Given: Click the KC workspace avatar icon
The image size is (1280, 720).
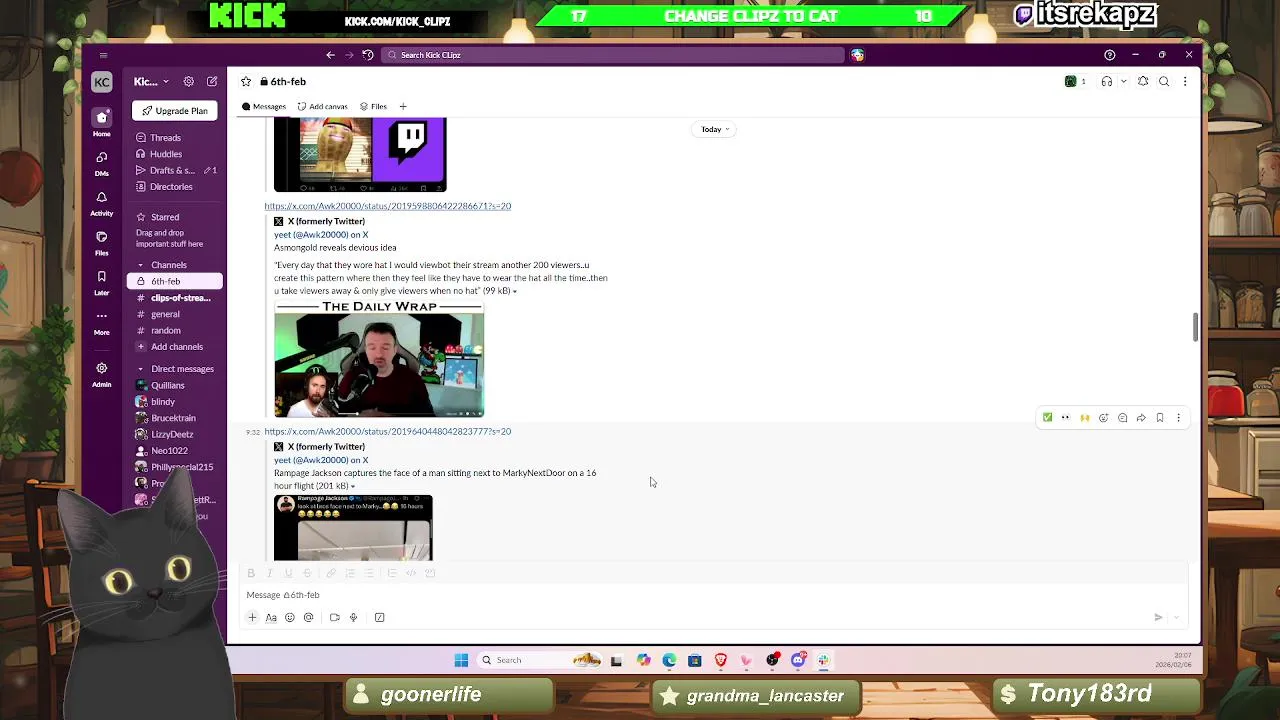Looking at the screenshot, I should [101, 82].
